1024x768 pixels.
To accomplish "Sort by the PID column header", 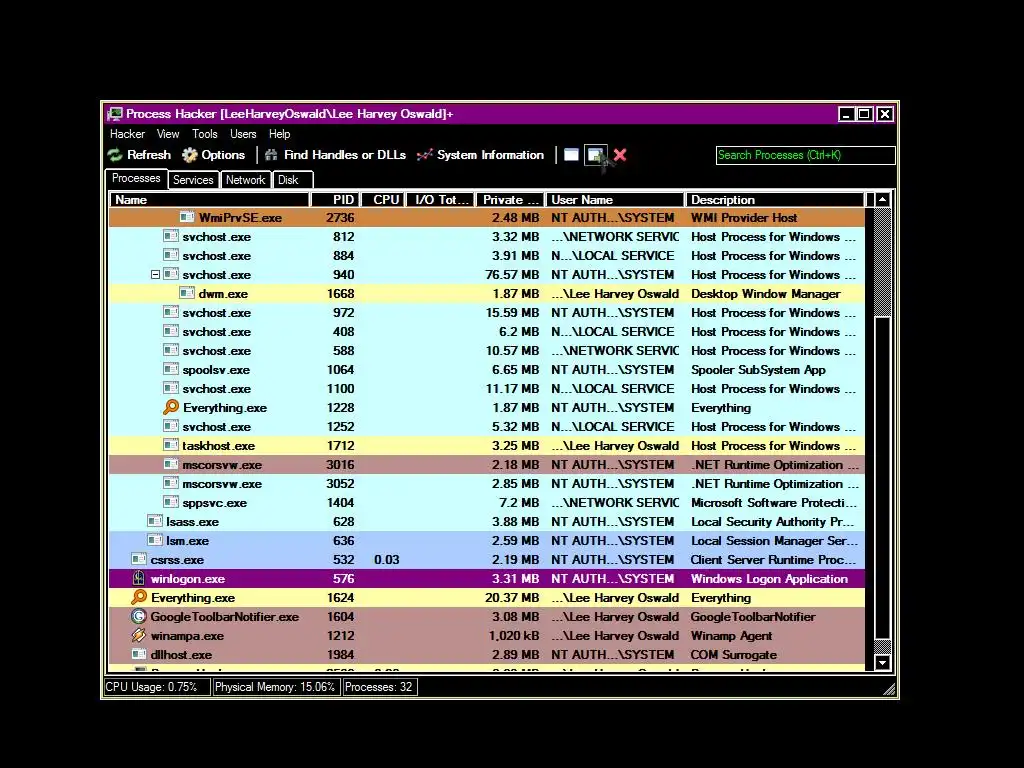I will 336,200.
